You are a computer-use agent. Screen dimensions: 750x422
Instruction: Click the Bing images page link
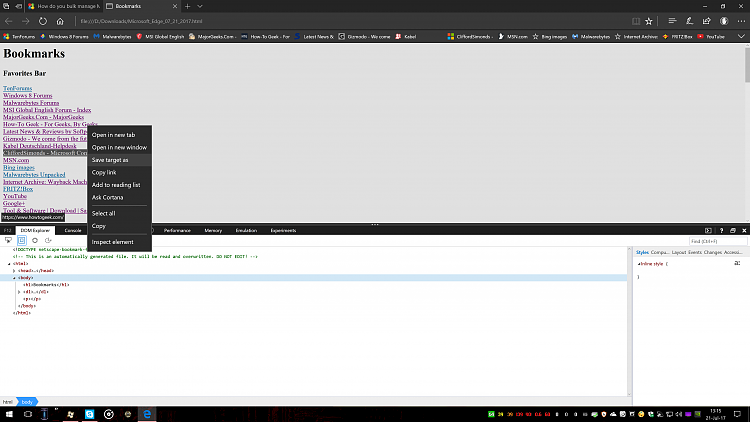pos(19,167)
